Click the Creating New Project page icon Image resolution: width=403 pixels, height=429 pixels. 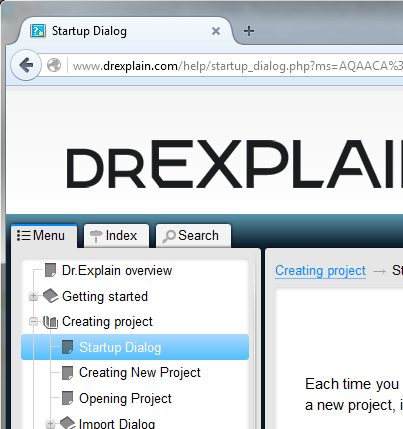tap(68, 373)
